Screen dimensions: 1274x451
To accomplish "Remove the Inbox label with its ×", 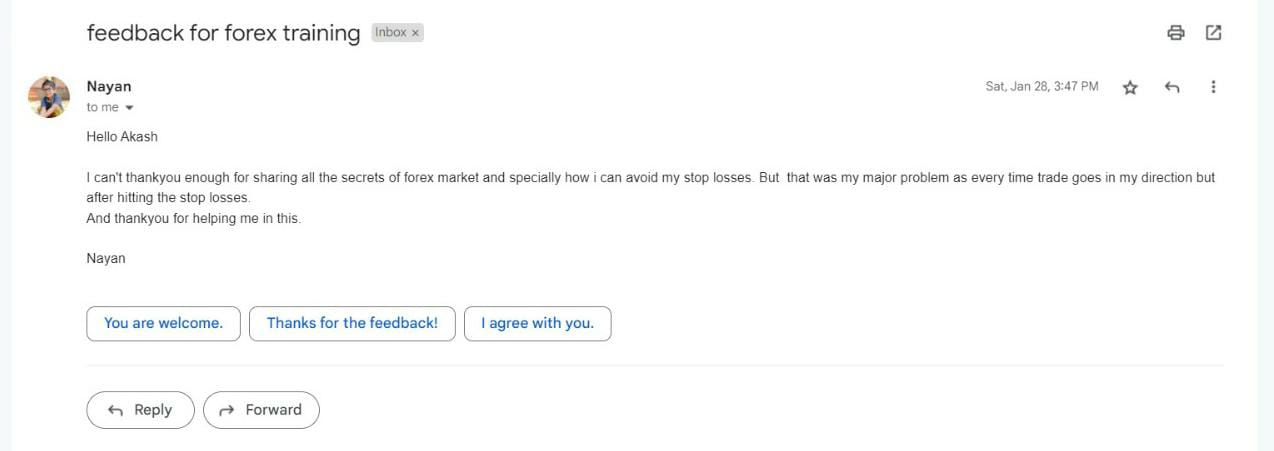I will (416, 33).
